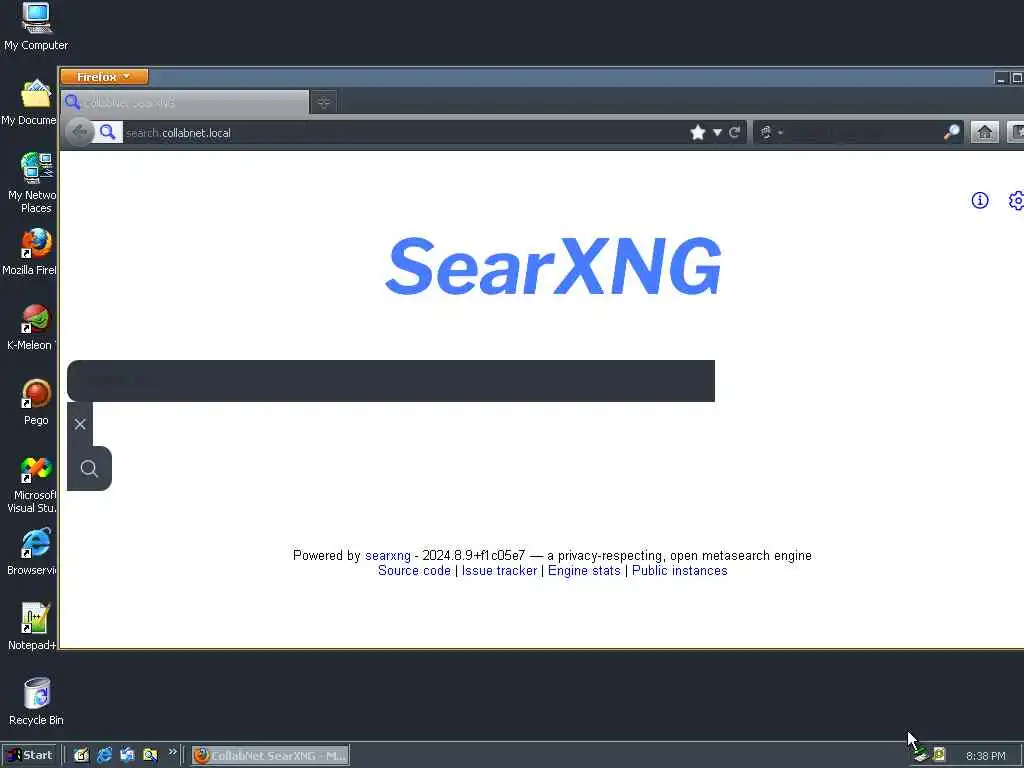Launch Internet Explorer from quick launch
Screen dimensions: 1024x768
[104, 756]
